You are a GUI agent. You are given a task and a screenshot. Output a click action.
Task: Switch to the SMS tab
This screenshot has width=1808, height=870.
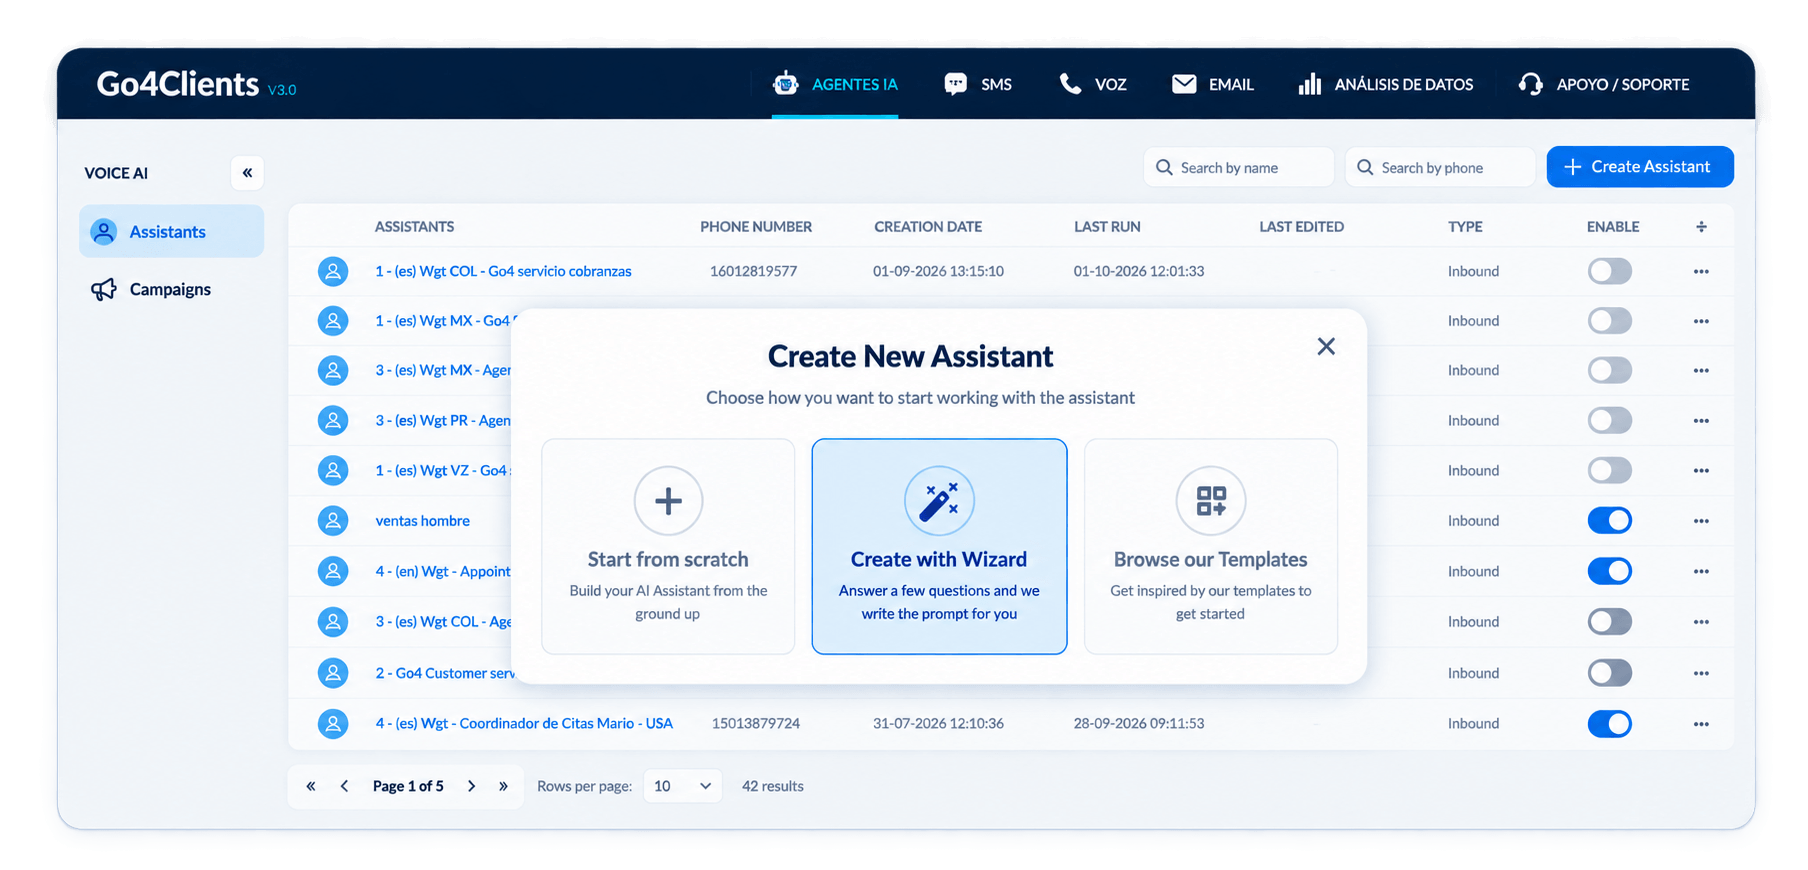[978, 84]
